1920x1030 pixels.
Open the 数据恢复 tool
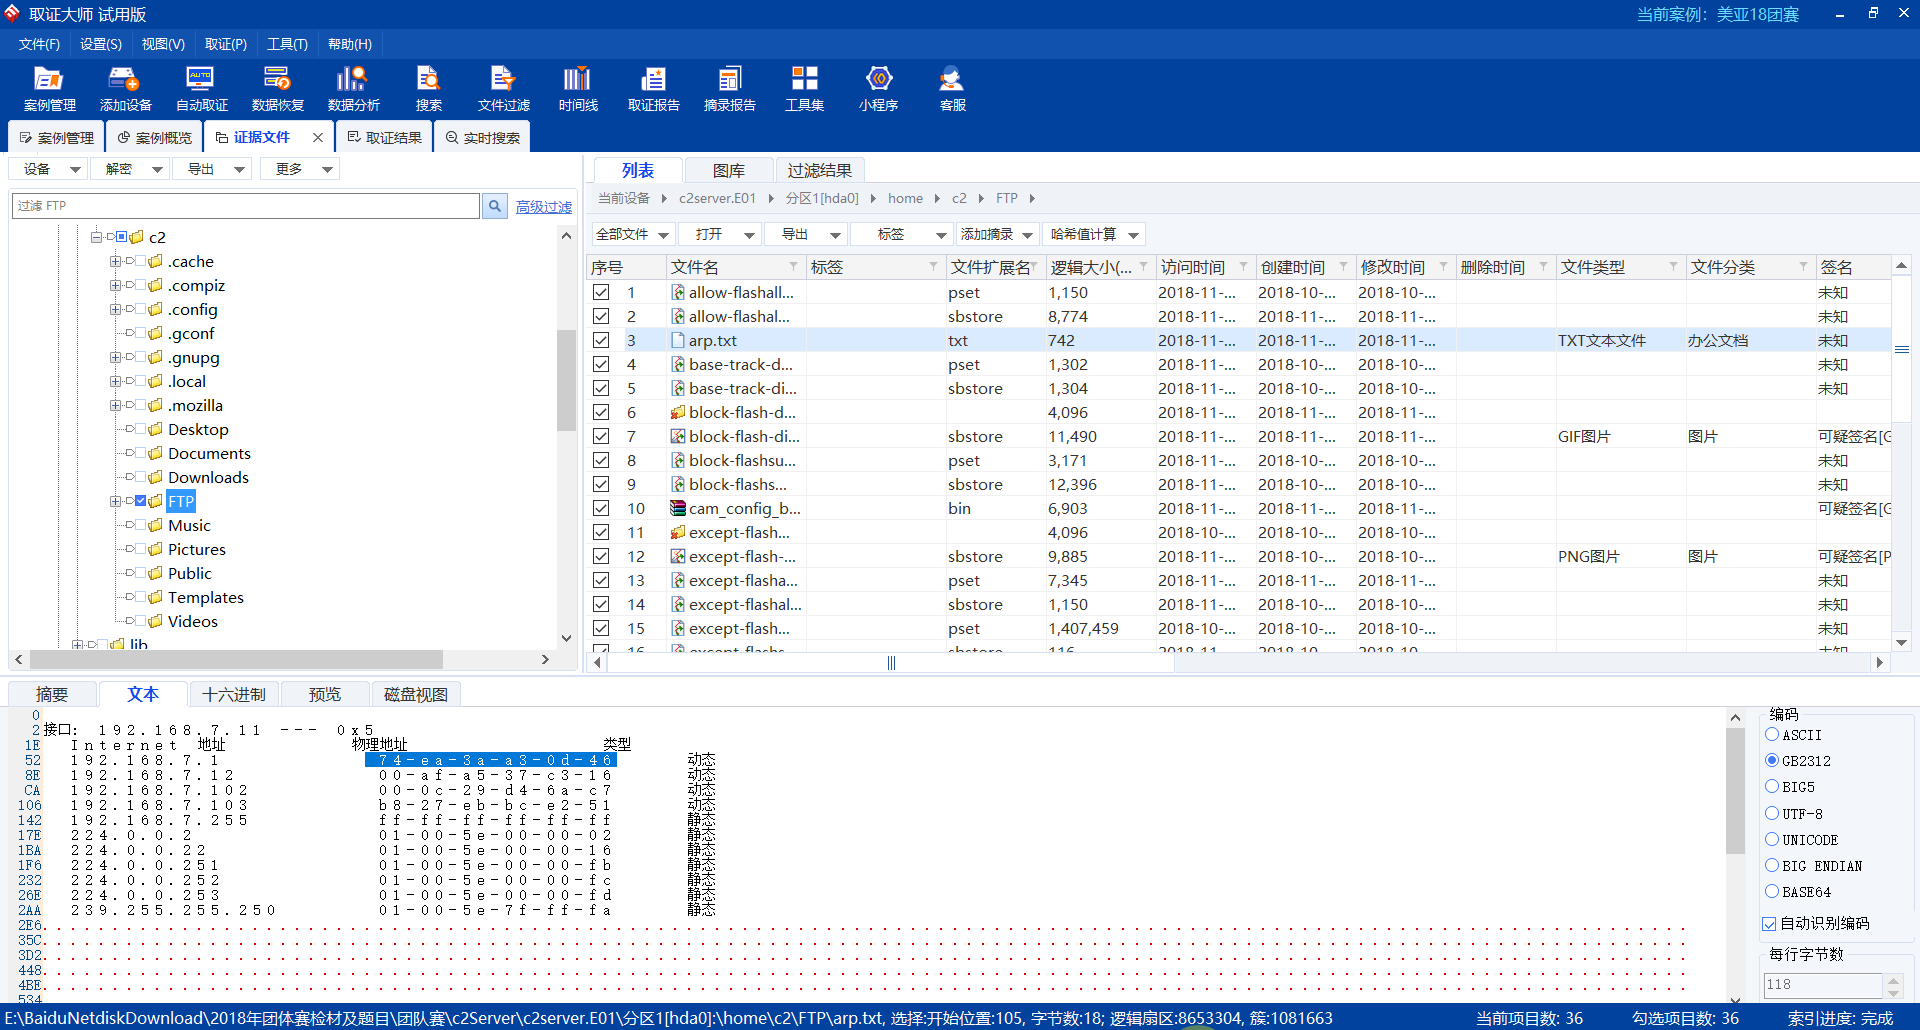point(277,88)
